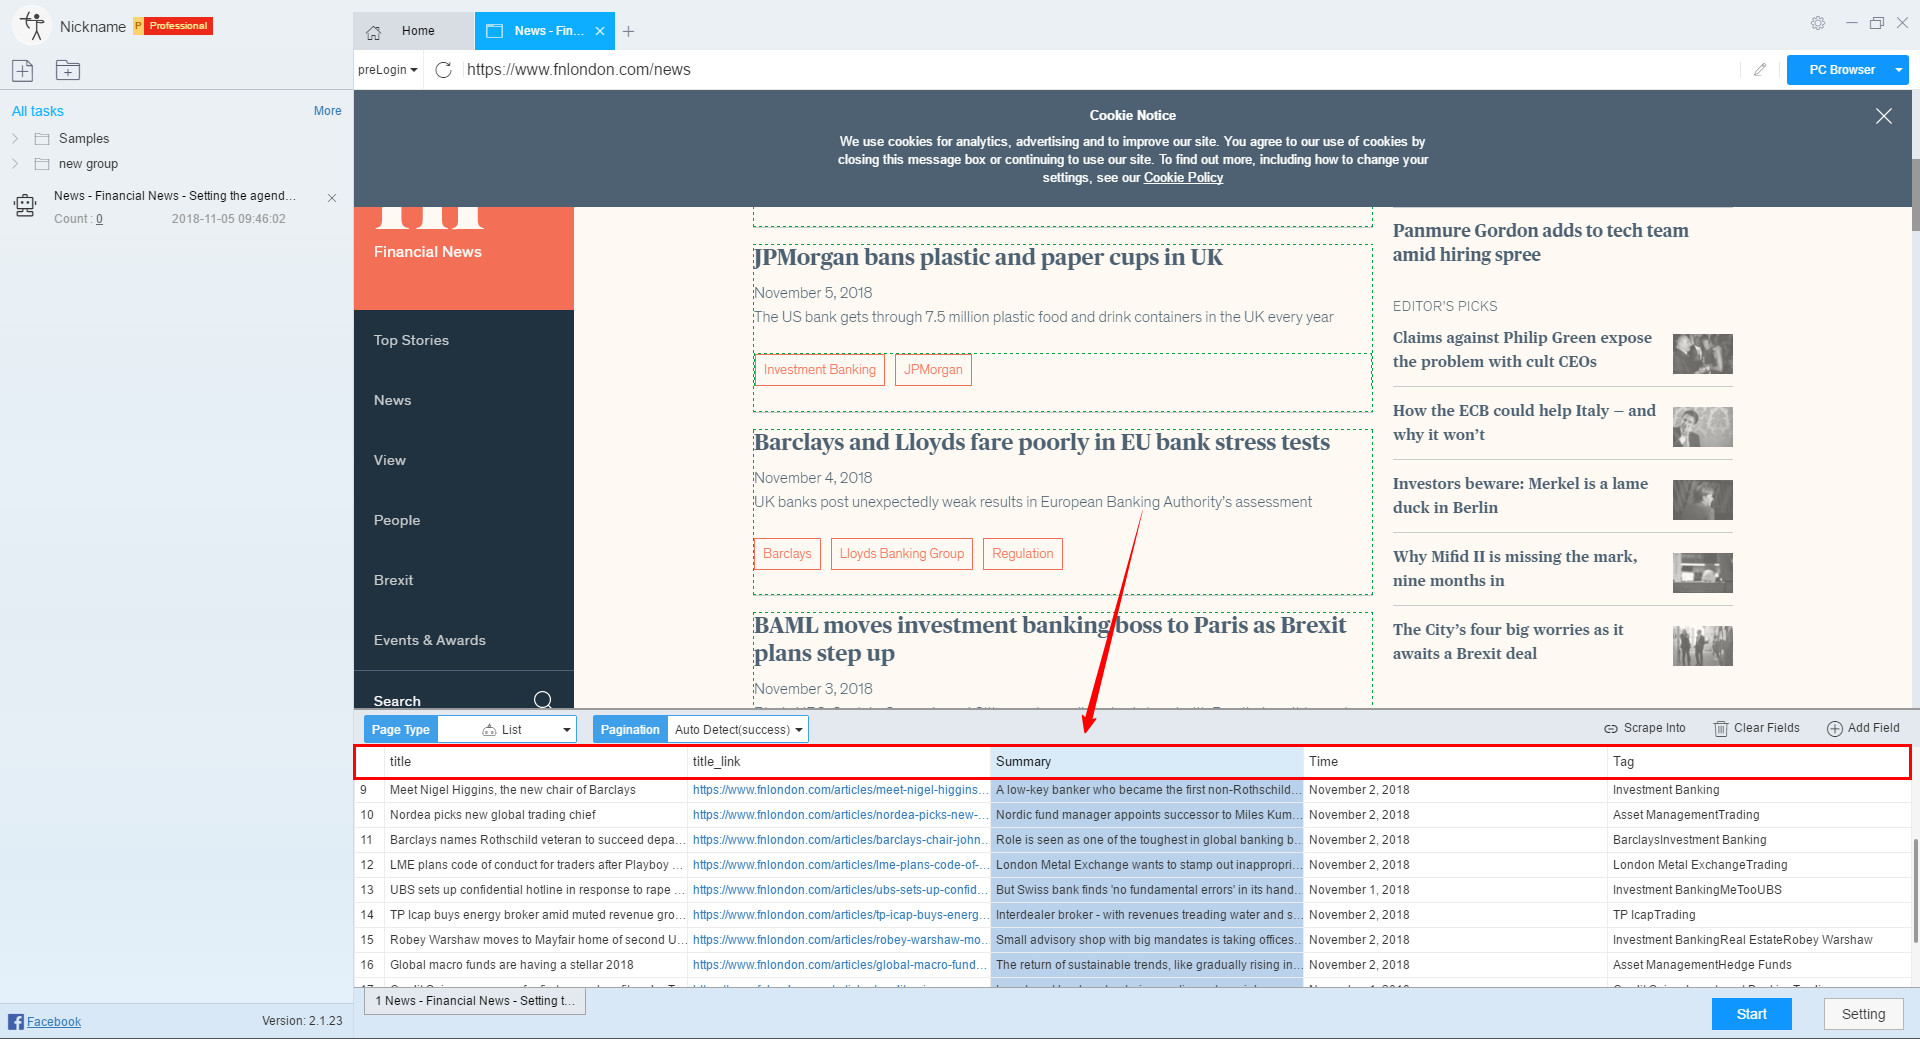Screen dimensions: 1920x1039
Task: Close the News - Fin... tab
Action: coord(600,31)
